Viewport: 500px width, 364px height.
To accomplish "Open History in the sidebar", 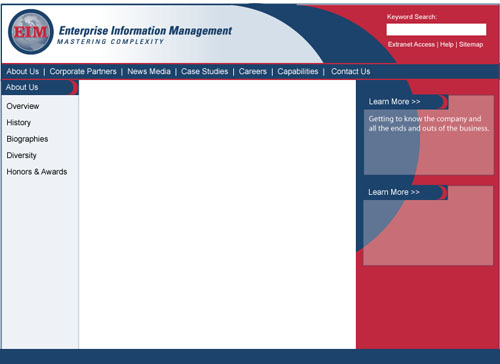I will coord(19,122).
